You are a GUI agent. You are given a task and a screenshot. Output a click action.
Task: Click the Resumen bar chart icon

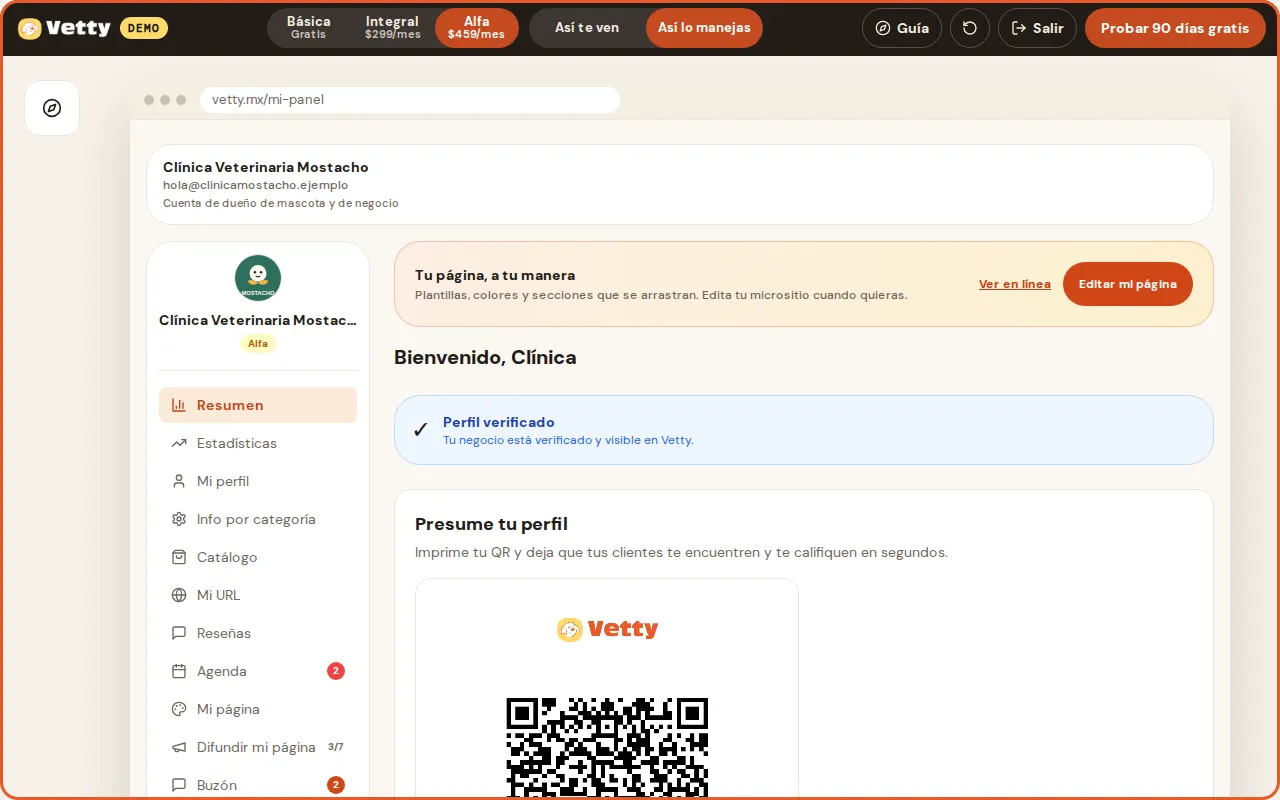point(179,405)
